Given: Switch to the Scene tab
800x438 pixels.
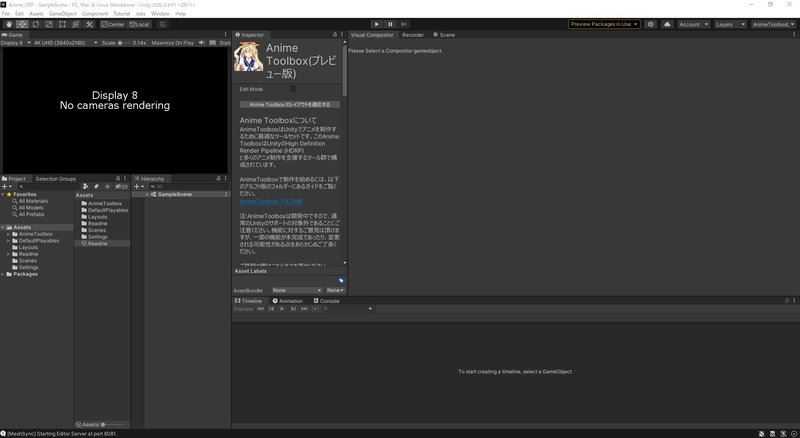Looking at the screenshot, I should [444, 35].
